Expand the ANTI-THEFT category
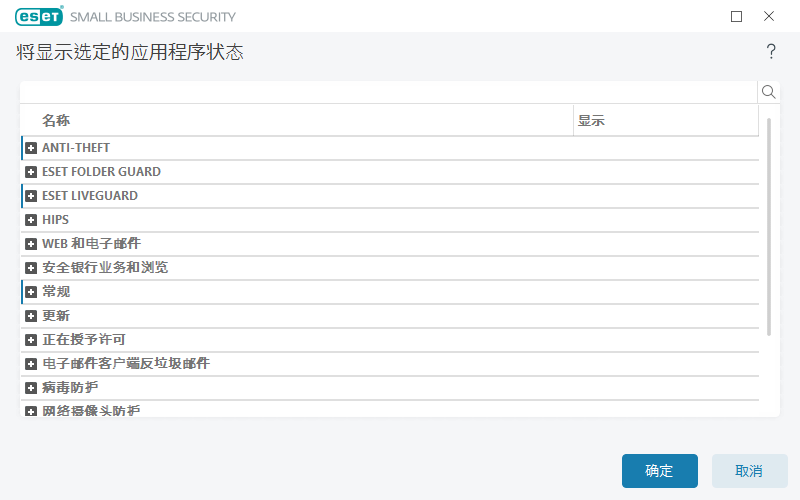The width and height of the screenshot is (800, 500). coord(31,148)
